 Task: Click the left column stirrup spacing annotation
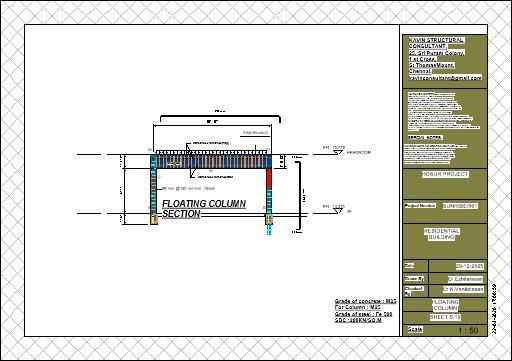(x=188, y=189)
